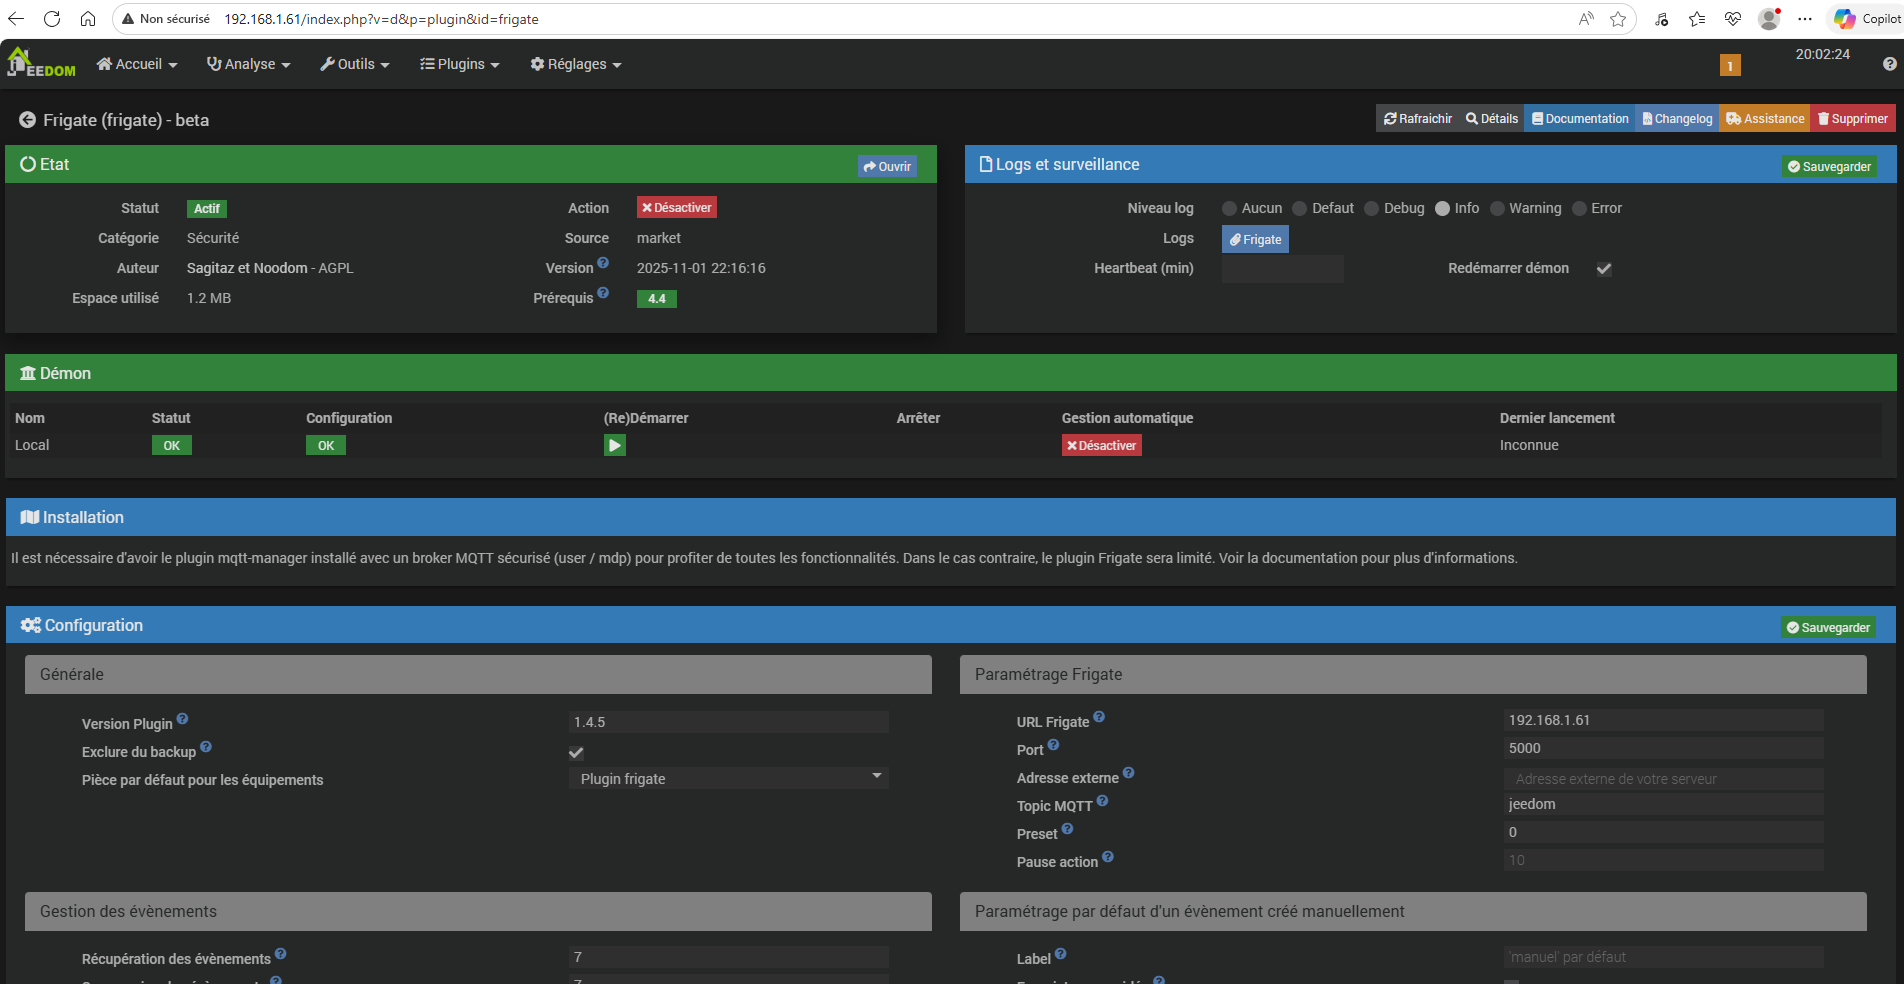
Task: Open the Accueil menu
Action: [137, 64]
